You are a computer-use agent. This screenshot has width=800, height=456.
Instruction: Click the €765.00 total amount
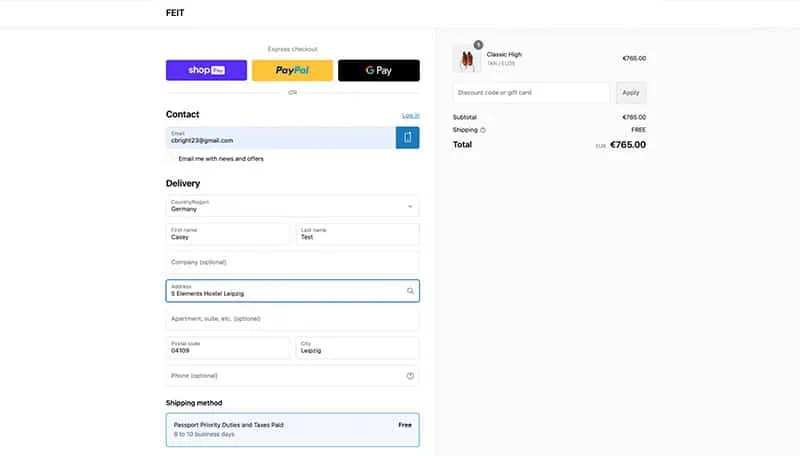628,145
